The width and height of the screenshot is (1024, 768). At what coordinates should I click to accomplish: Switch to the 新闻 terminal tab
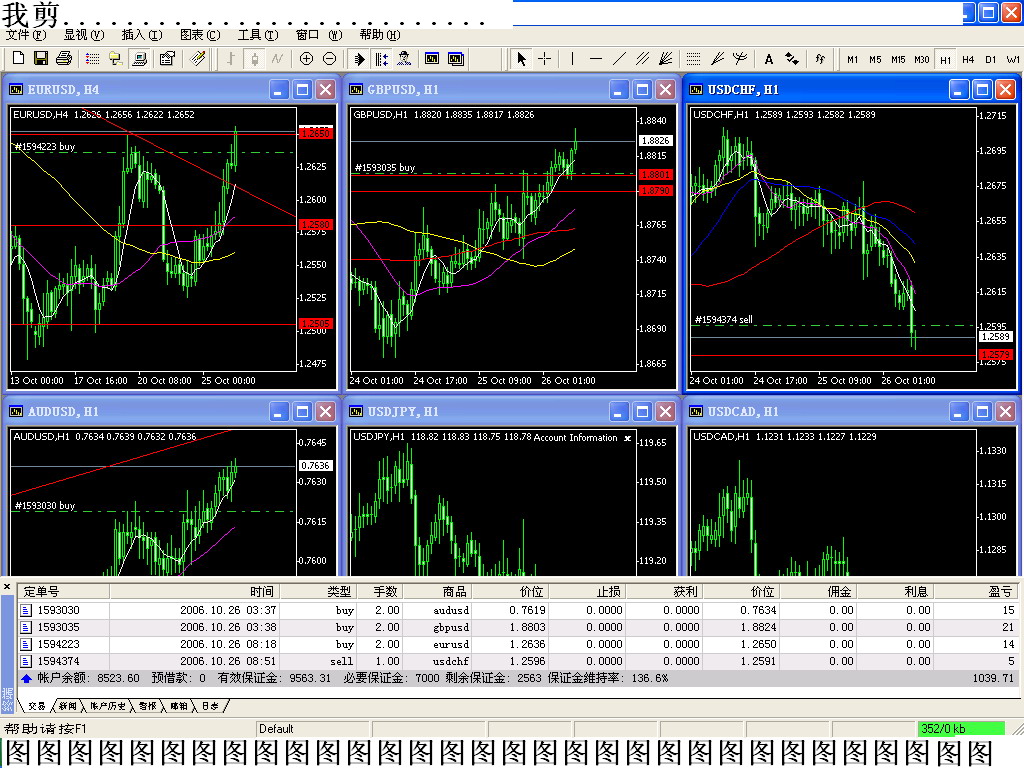(67, 706)
